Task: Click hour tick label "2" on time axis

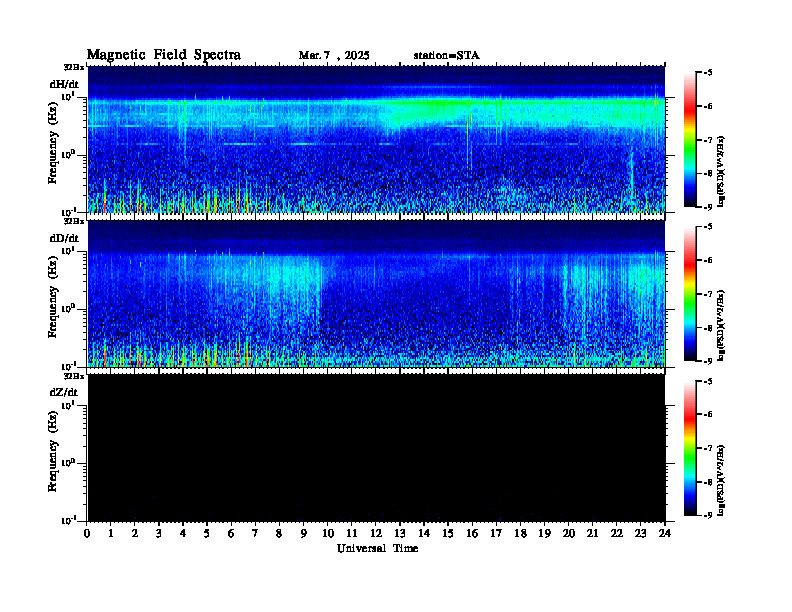Action: point(135,534)
